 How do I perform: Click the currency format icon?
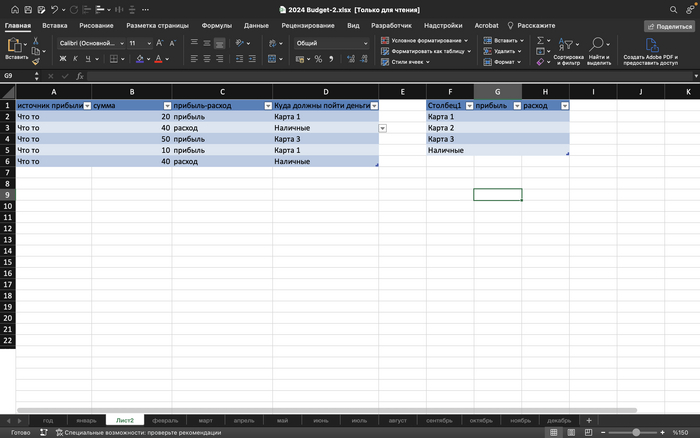pos(300,59)
